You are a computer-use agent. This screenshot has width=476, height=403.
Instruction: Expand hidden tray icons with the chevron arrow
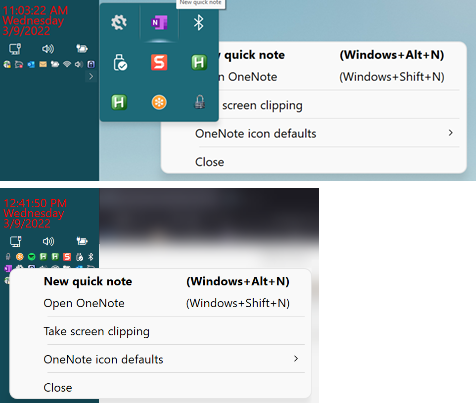91,76
